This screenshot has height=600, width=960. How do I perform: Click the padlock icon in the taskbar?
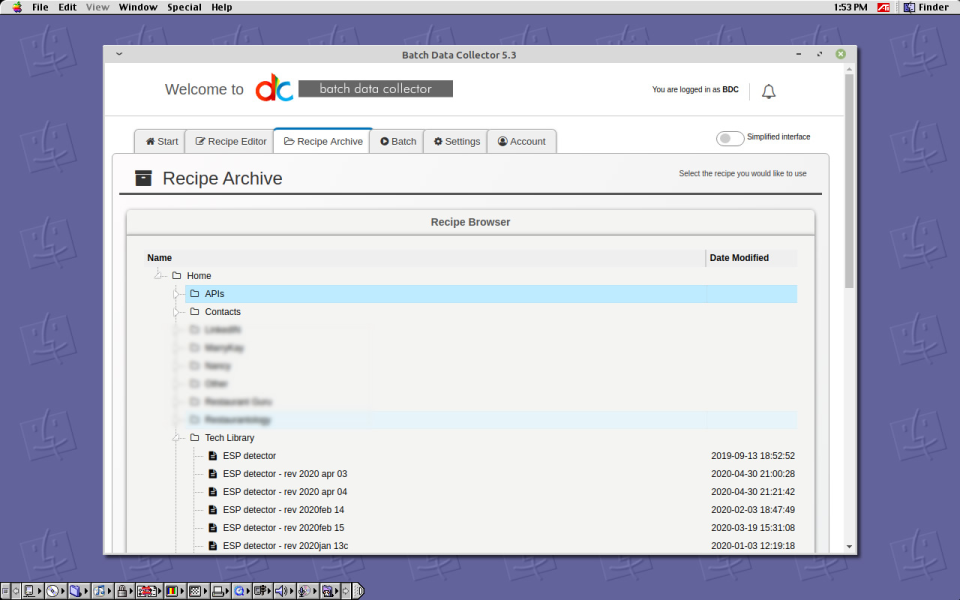[124, 590]
